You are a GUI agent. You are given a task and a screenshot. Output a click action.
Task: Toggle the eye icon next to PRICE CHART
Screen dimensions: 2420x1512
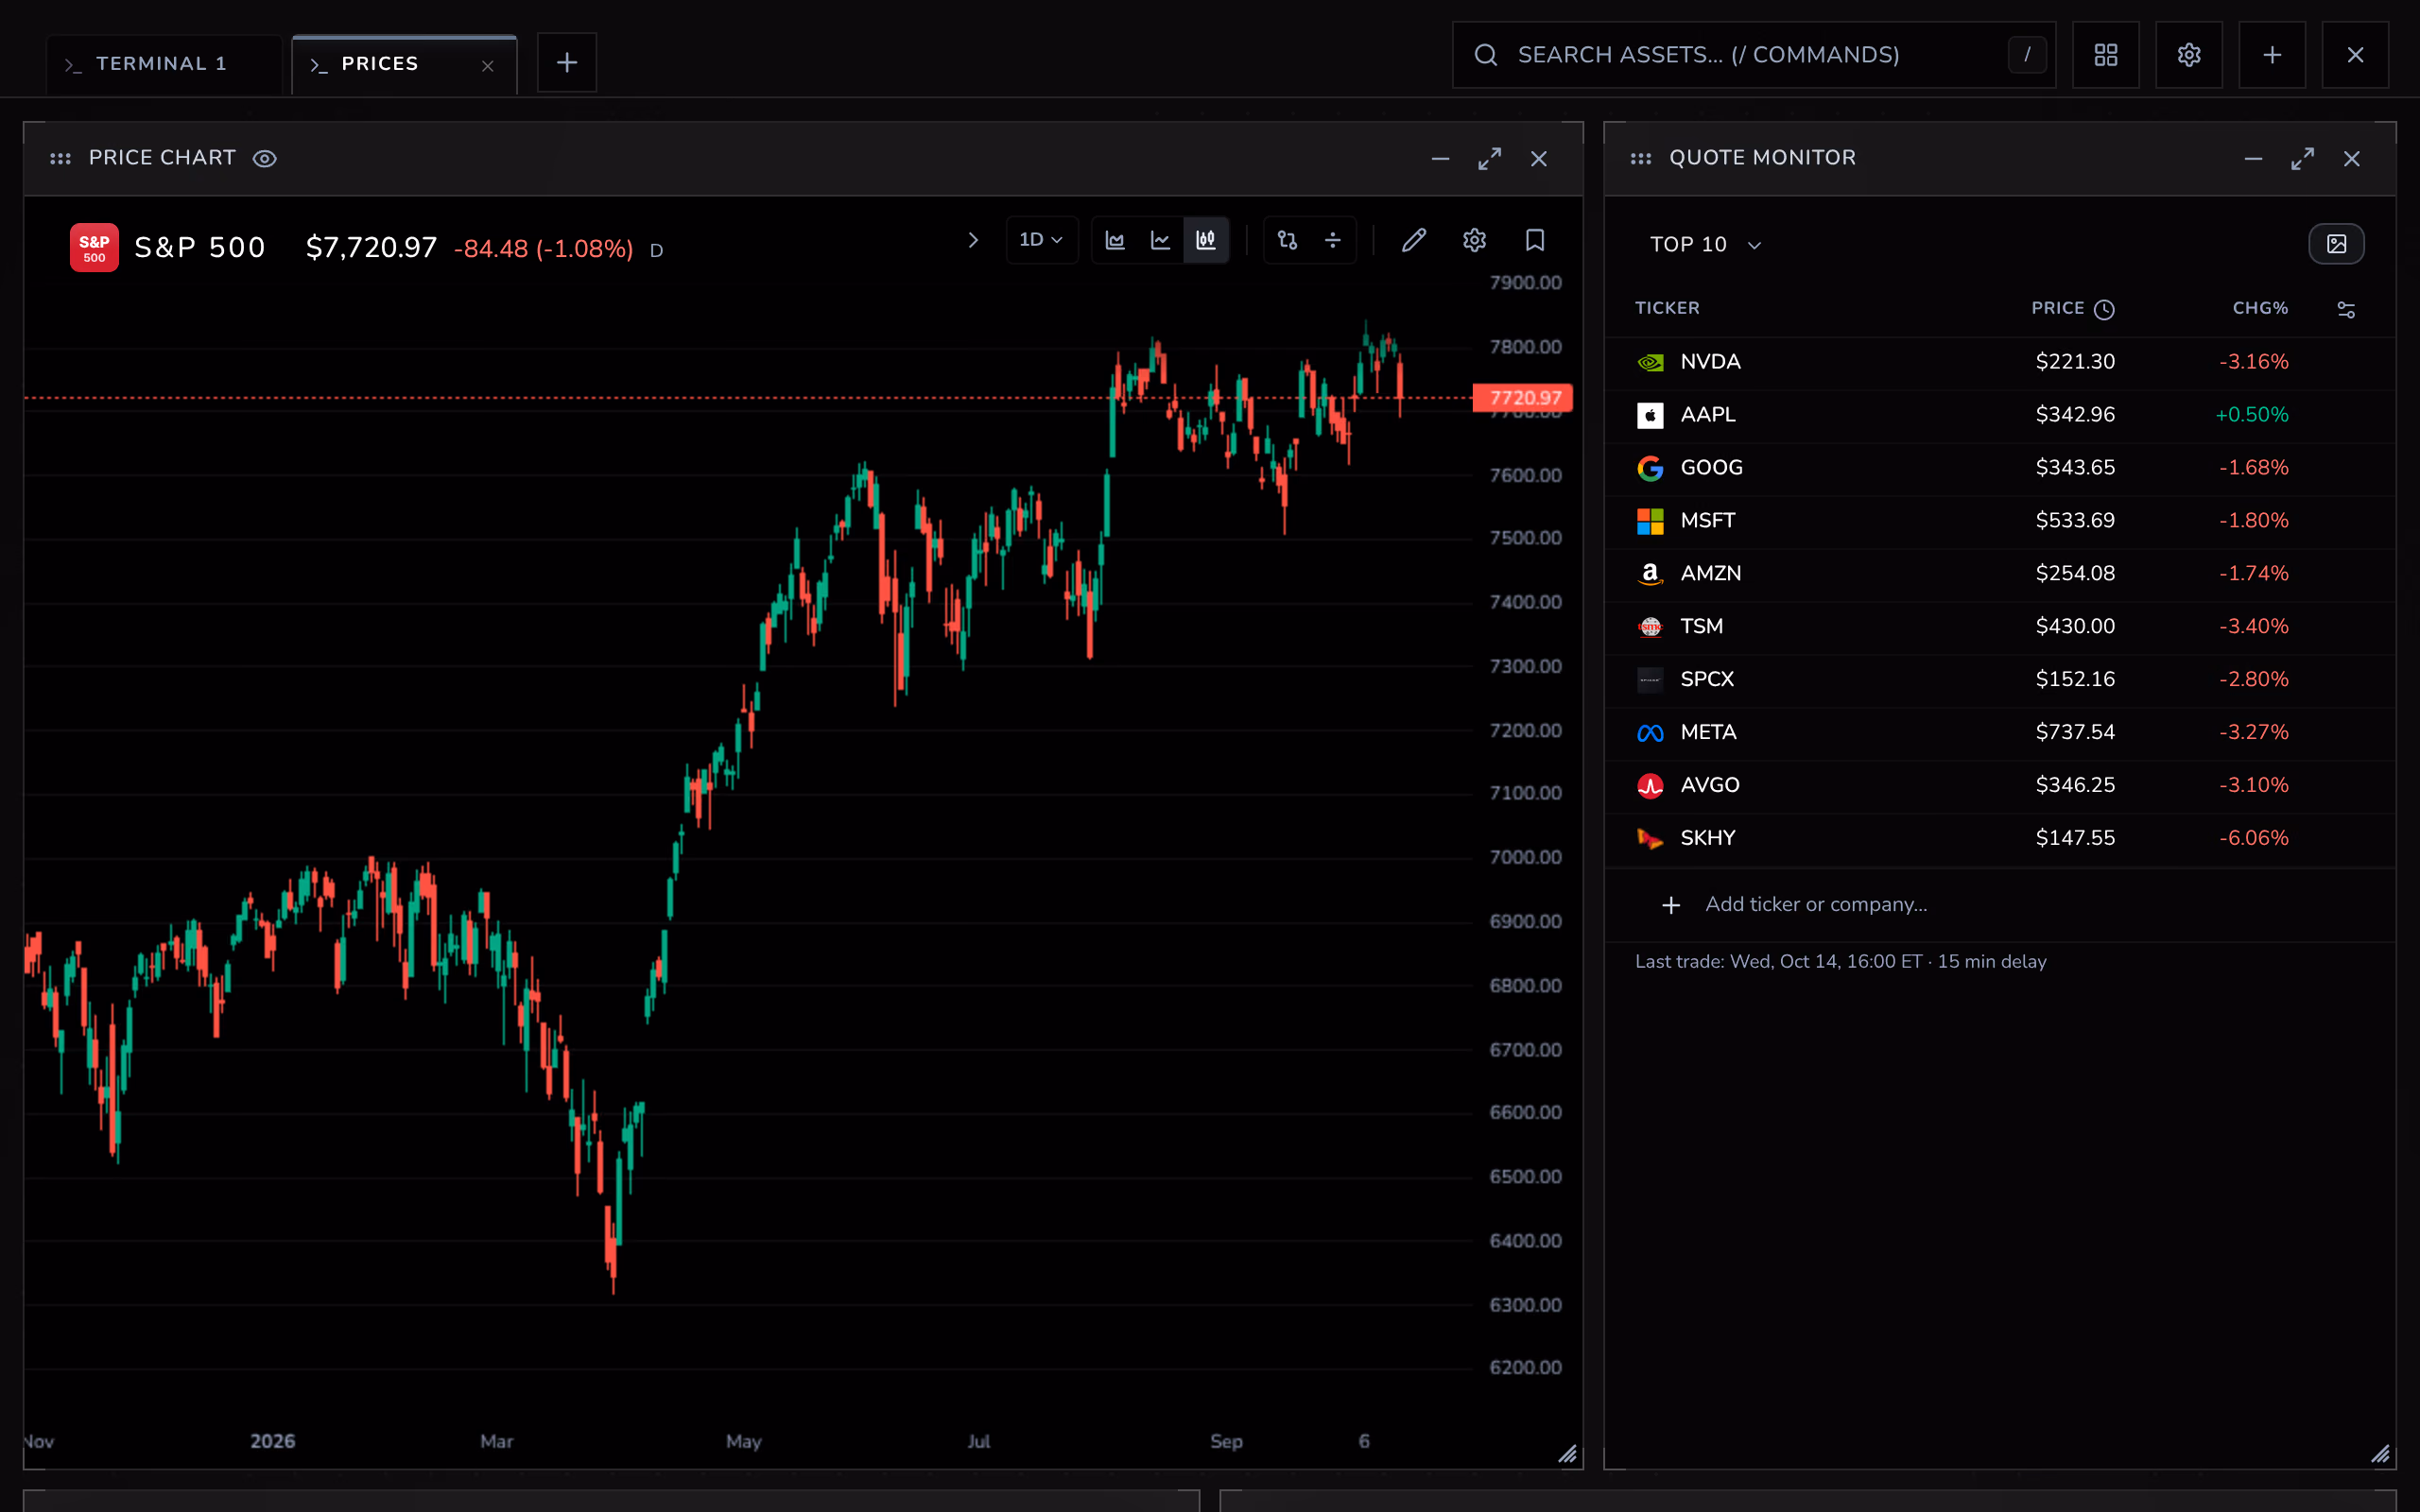pos(264,159)
